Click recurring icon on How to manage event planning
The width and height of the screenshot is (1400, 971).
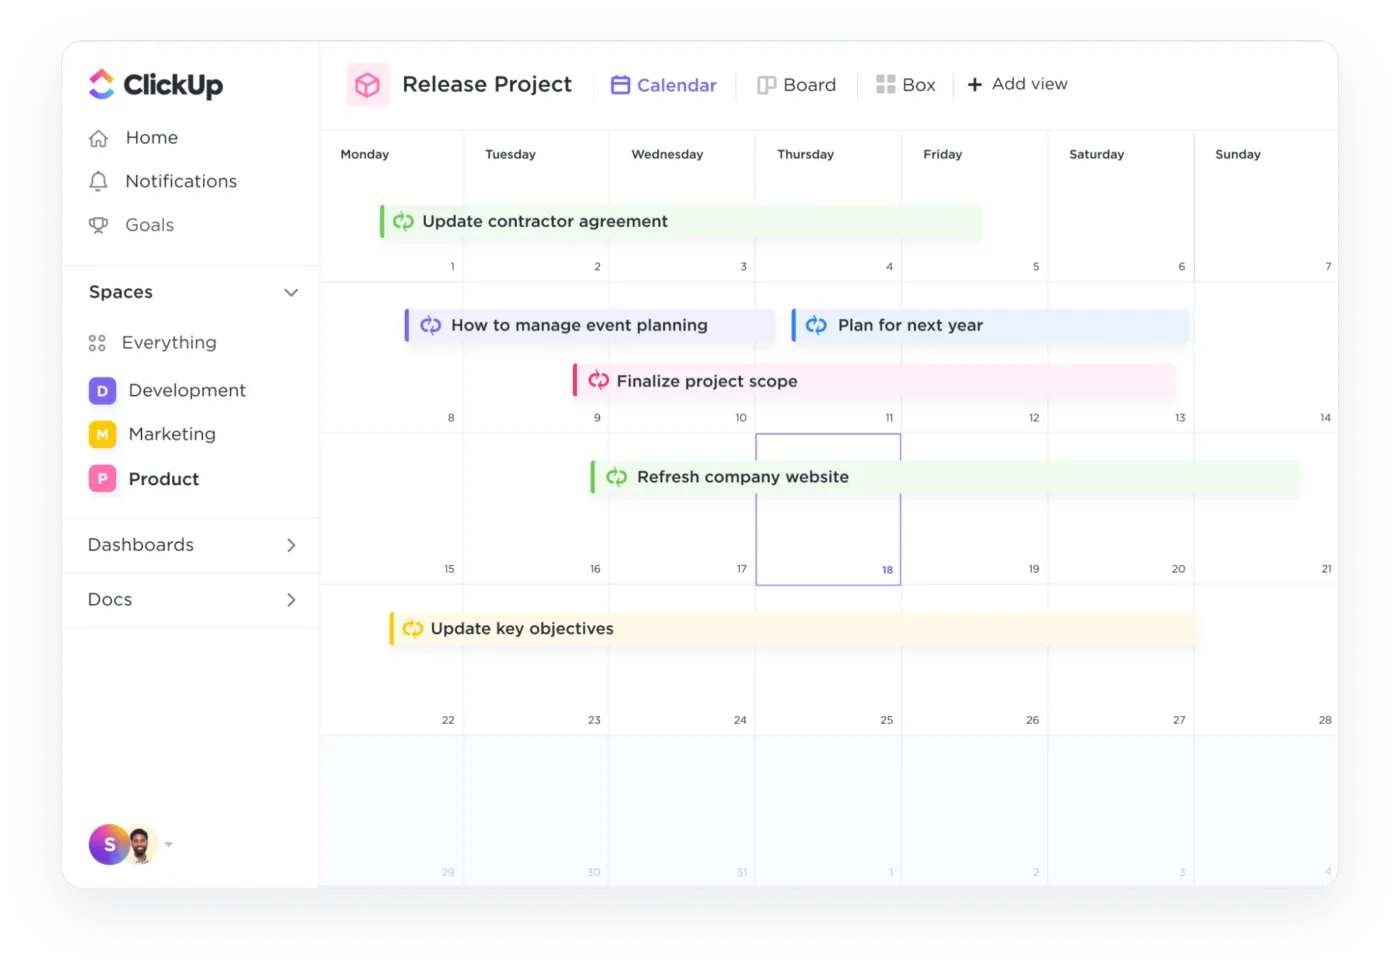tap(431, 325)
